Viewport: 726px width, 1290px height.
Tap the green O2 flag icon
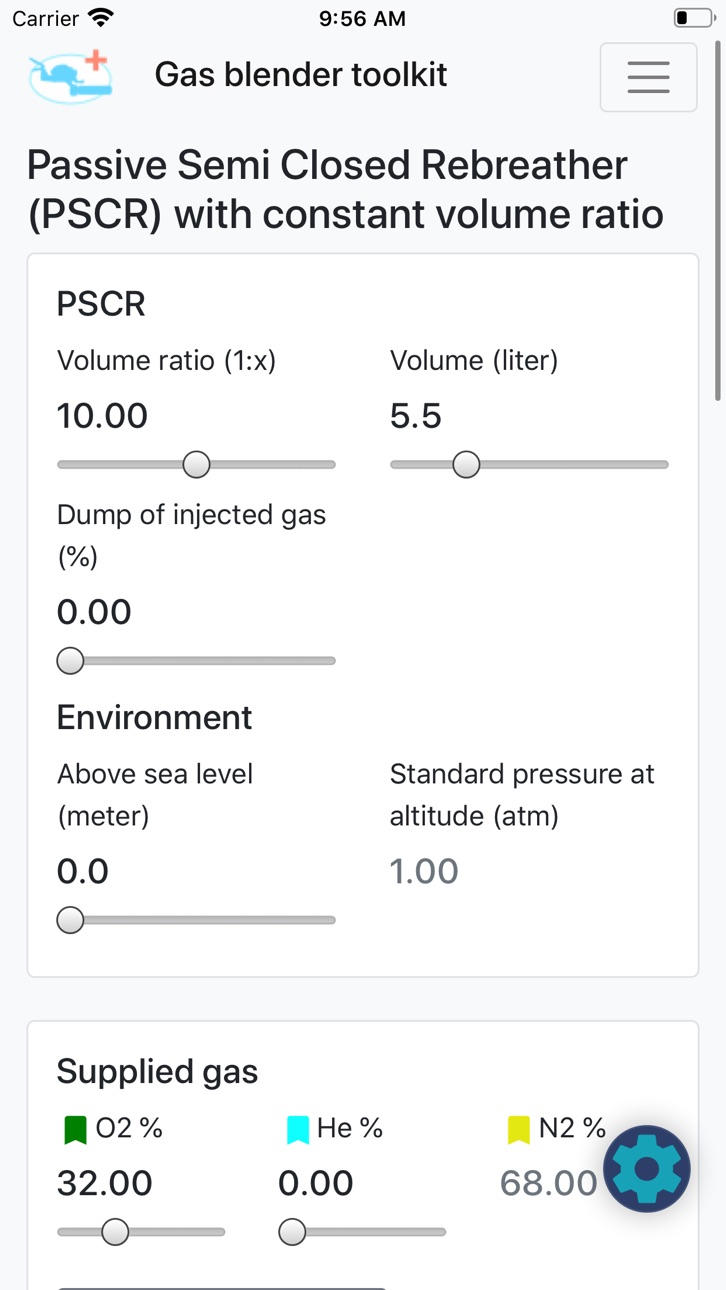[x=76, y=1130]
